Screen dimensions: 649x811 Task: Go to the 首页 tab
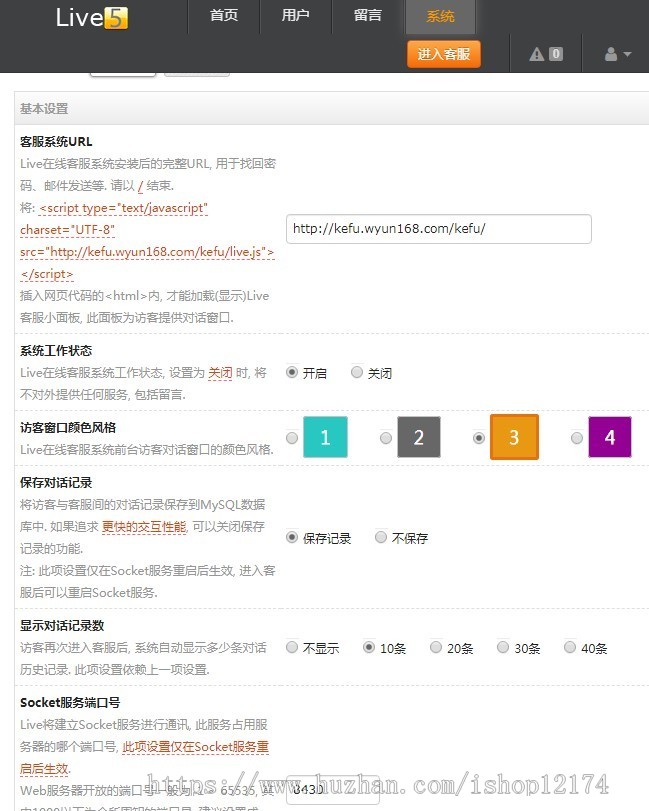pos(224,16)
